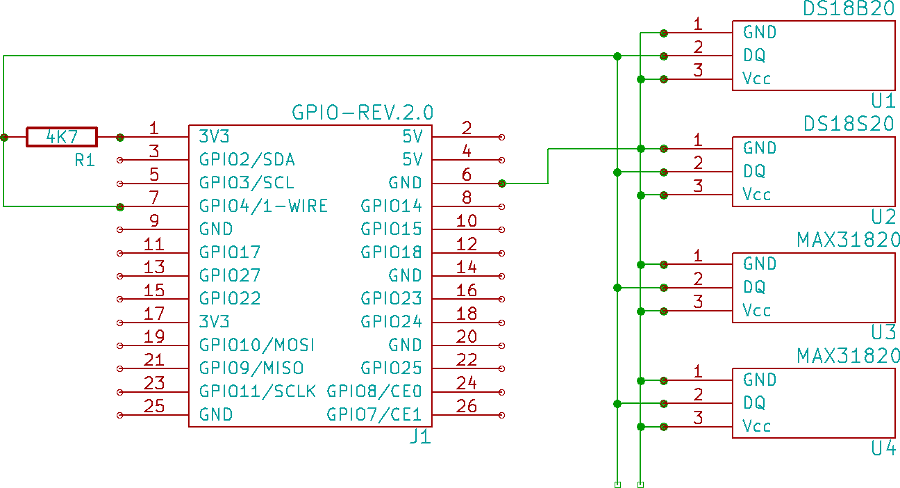Select the DS18S20 component name
900x488 pixels.
tap(848, 124)
